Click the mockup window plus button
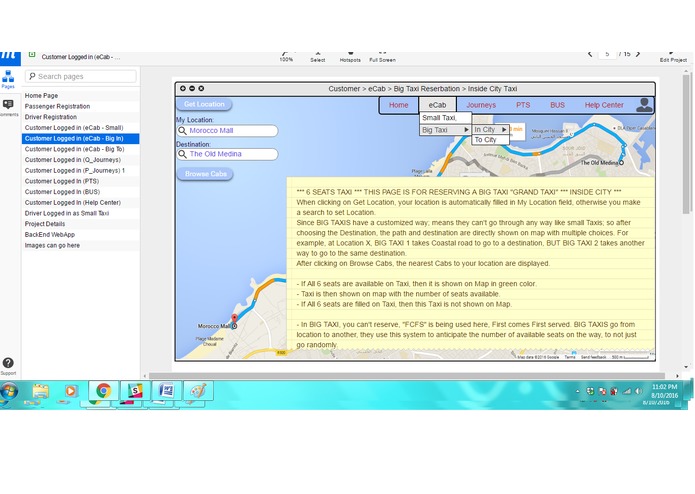 183,89
